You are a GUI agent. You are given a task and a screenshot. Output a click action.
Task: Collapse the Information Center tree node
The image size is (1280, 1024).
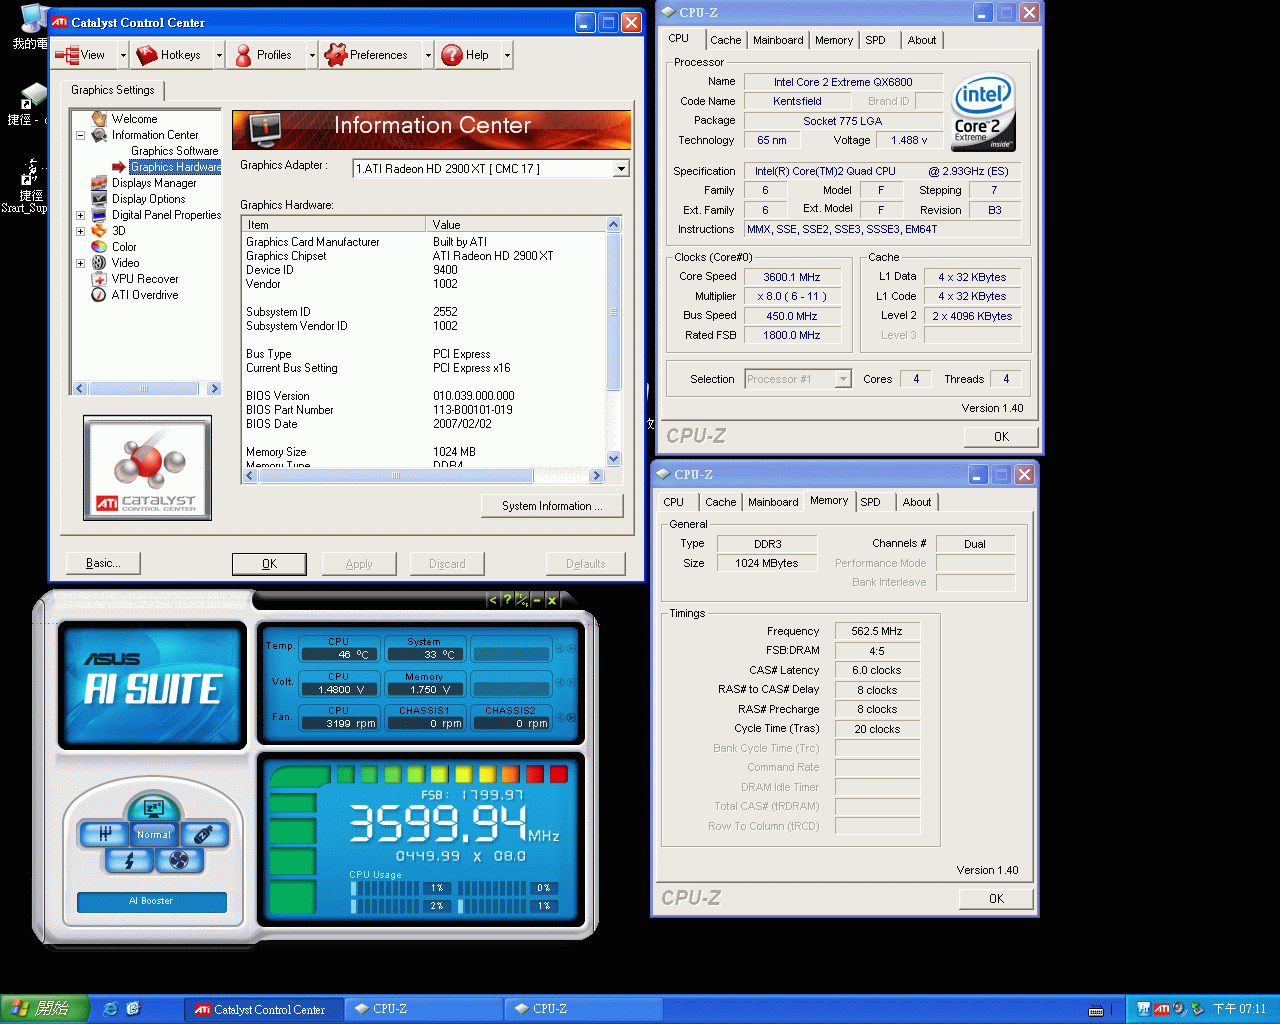tap(80, 135)
